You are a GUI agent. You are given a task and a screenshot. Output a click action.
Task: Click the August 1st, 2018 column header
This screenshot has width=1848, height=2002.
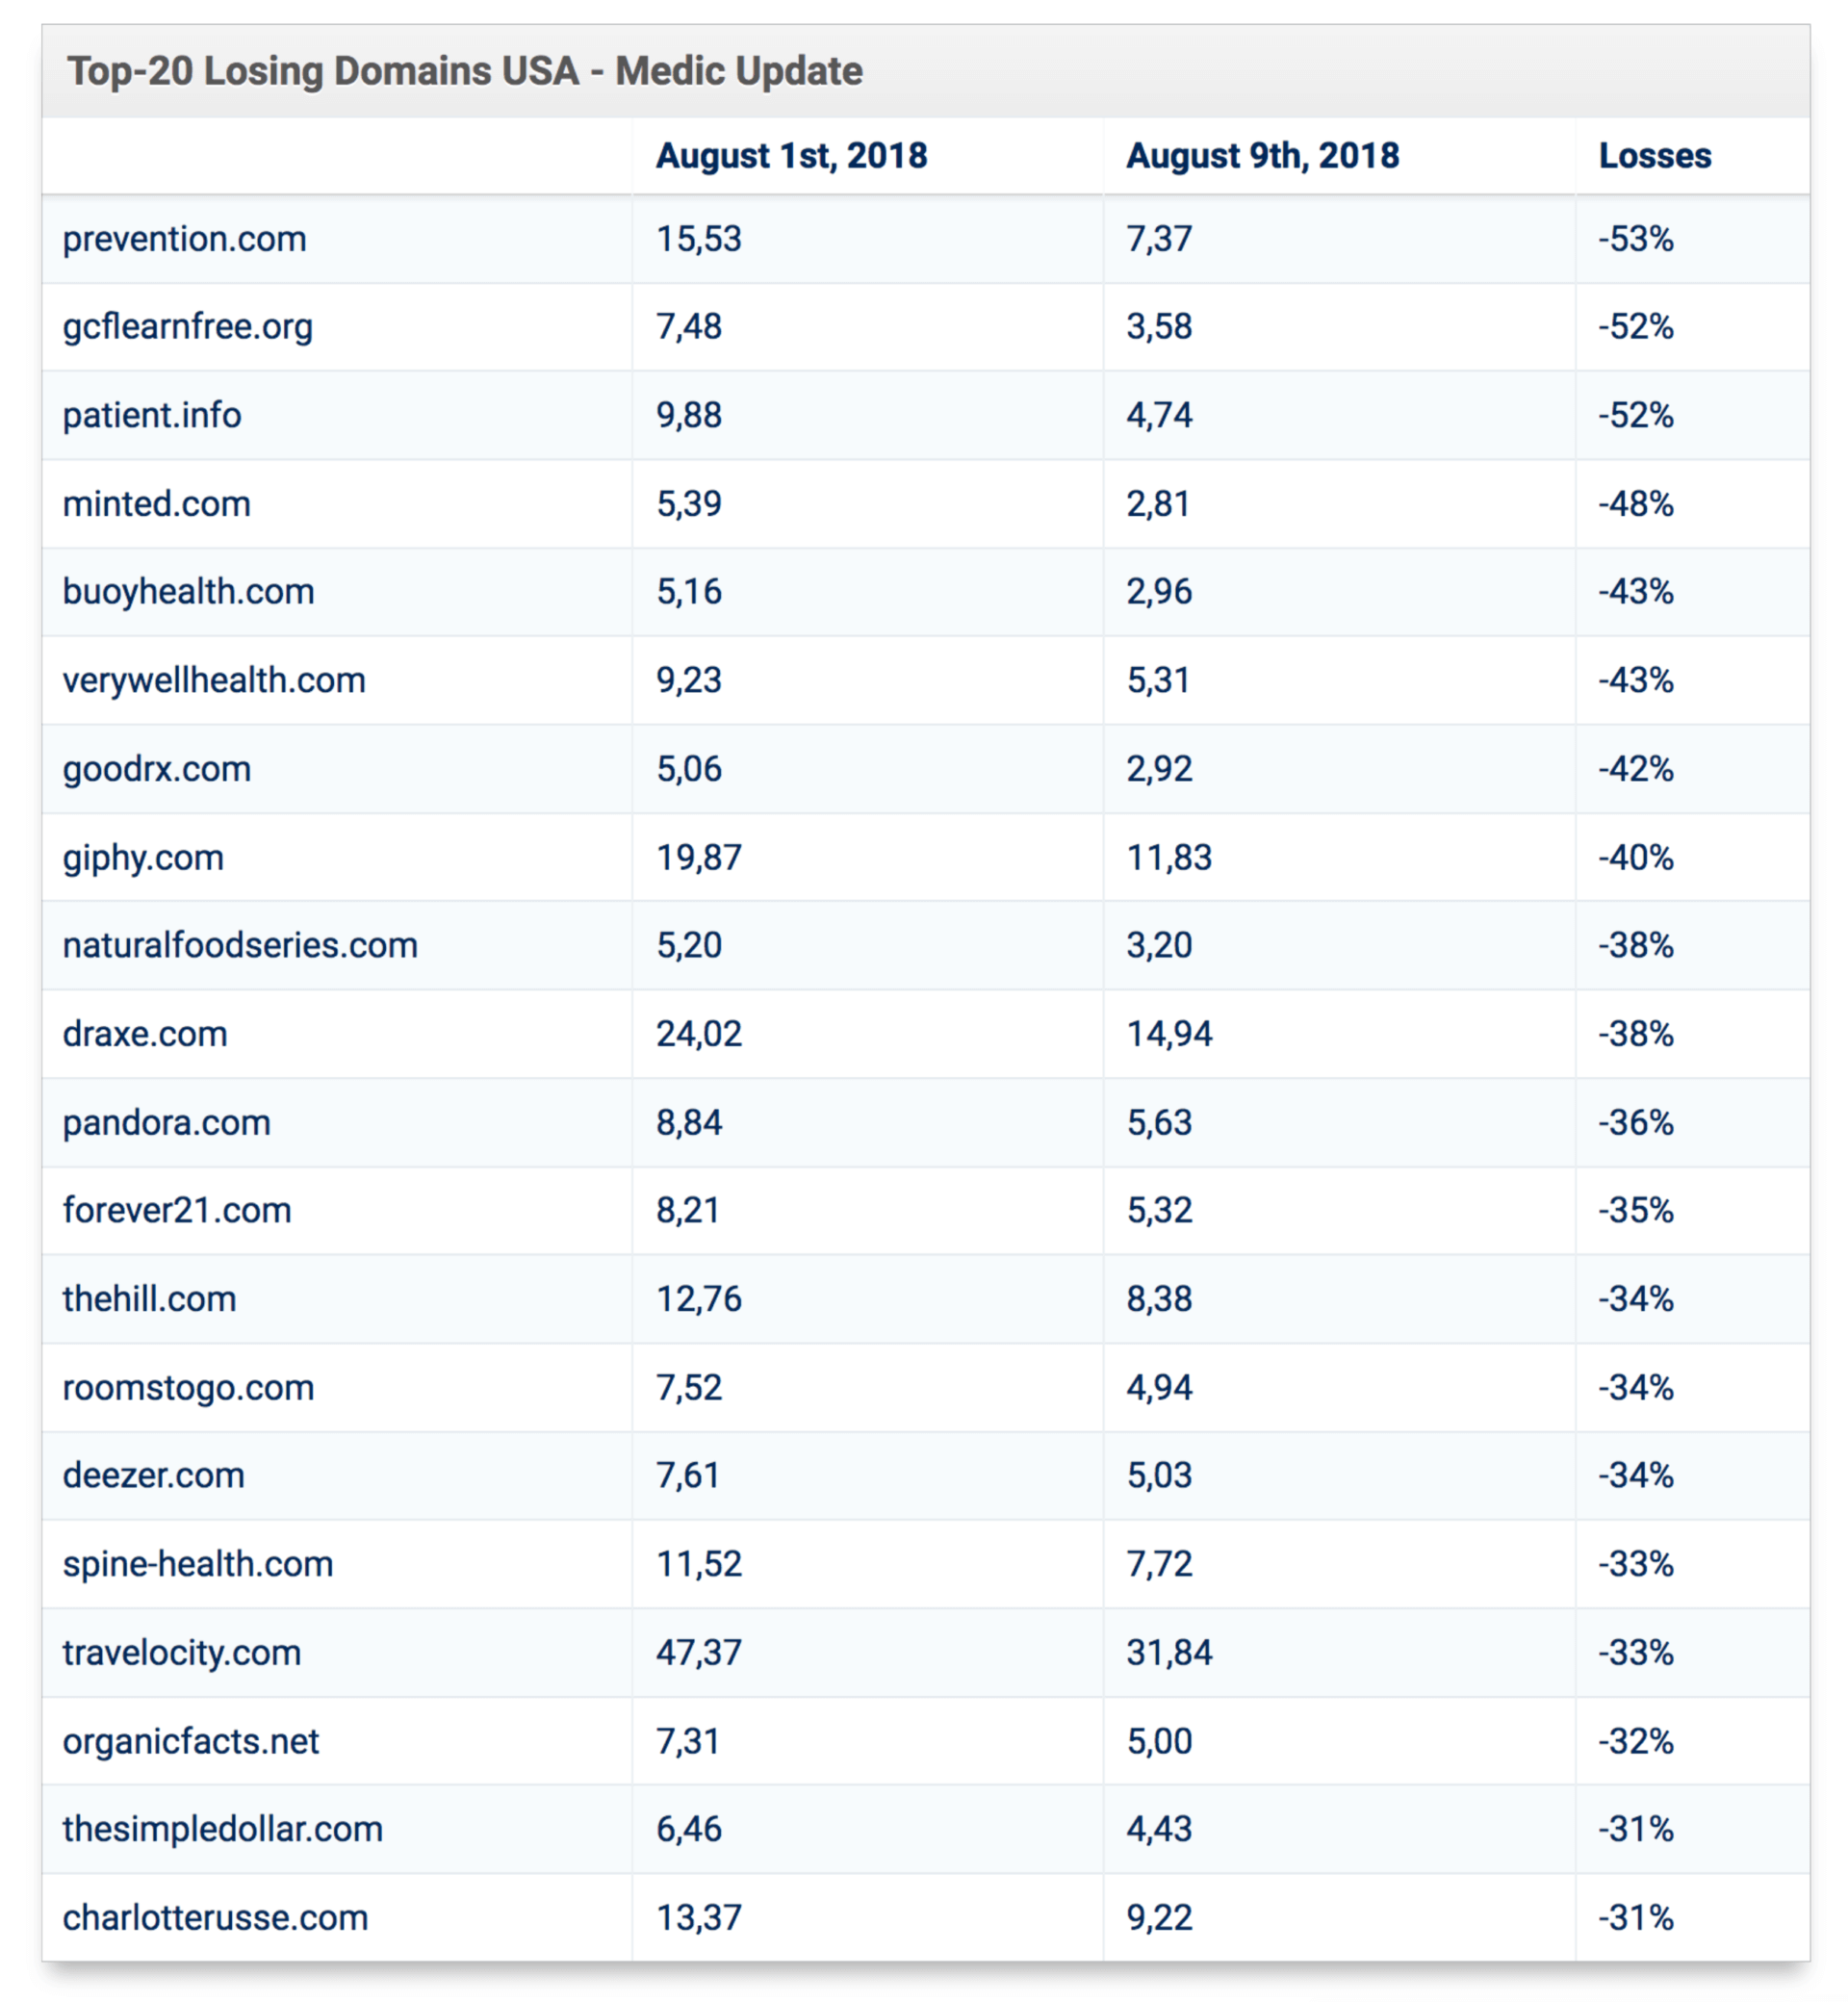tap(791, 156)
